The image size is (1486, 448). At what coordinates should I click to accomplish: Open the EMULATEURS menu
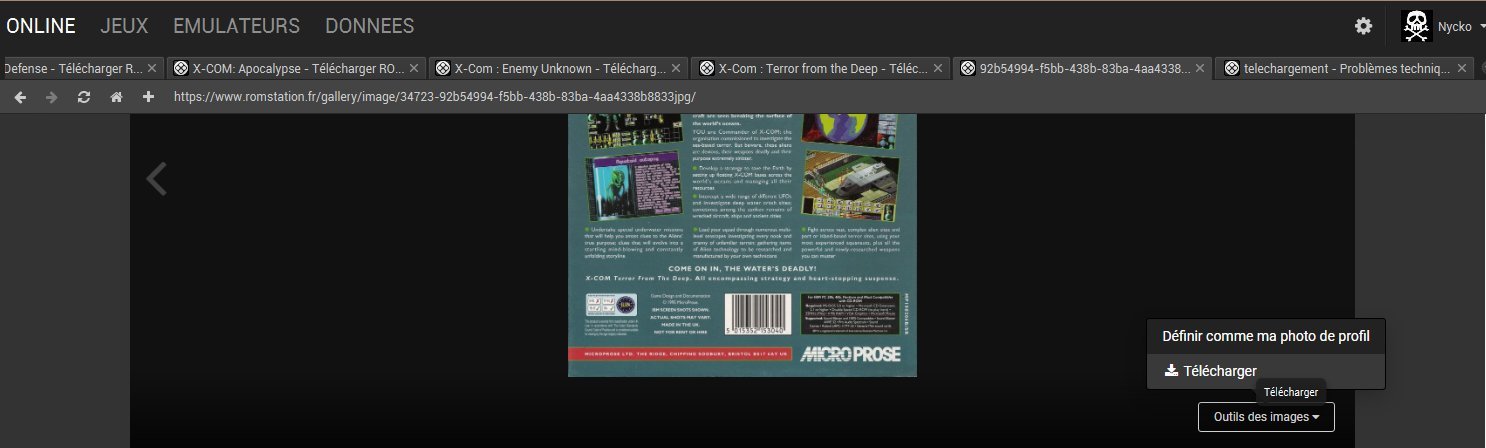click(x=236, y=26)
